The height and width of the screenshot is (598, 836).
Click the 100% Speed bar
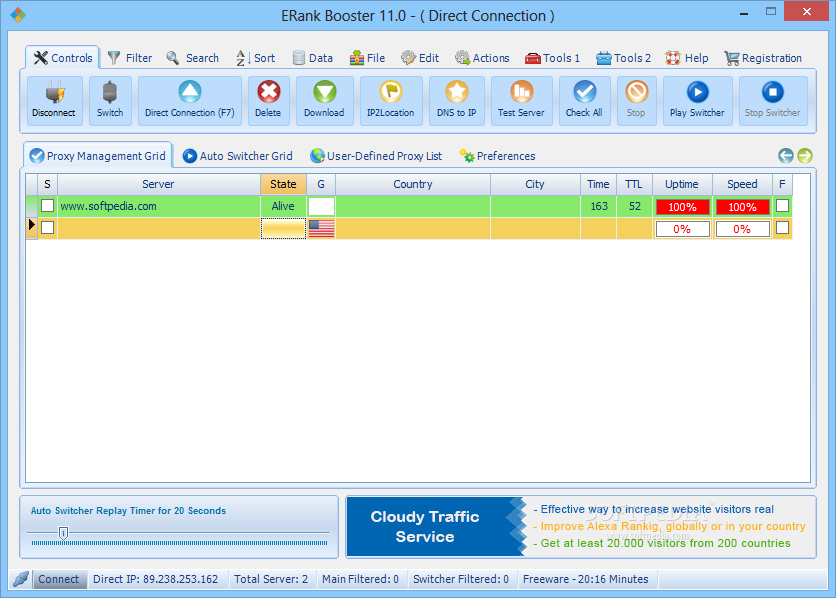742,207
